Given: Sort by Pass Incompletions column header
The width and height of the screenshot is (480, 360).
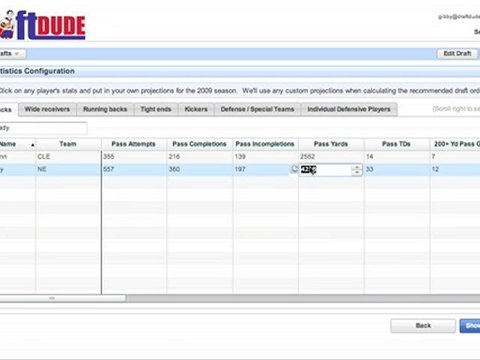Looking at the screenshot, I should pos(265,144).
